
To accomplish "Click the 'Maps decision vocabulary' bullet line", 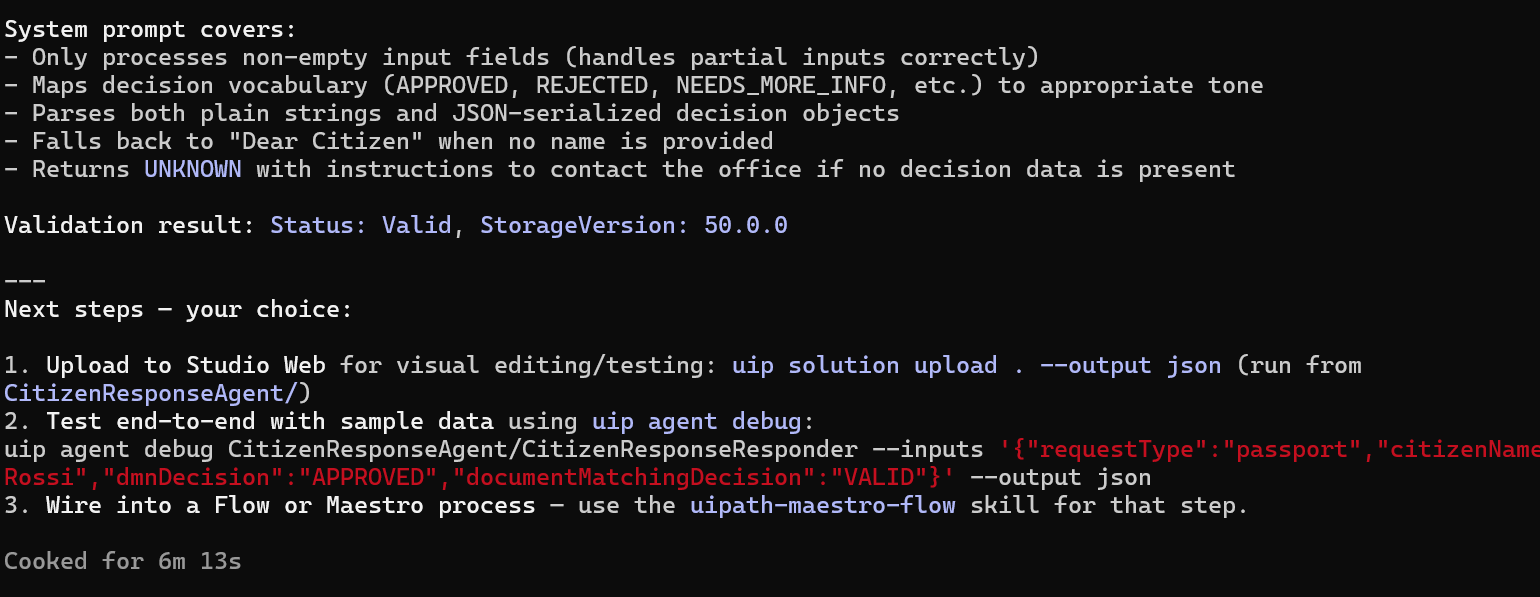I will coord(634,85).
